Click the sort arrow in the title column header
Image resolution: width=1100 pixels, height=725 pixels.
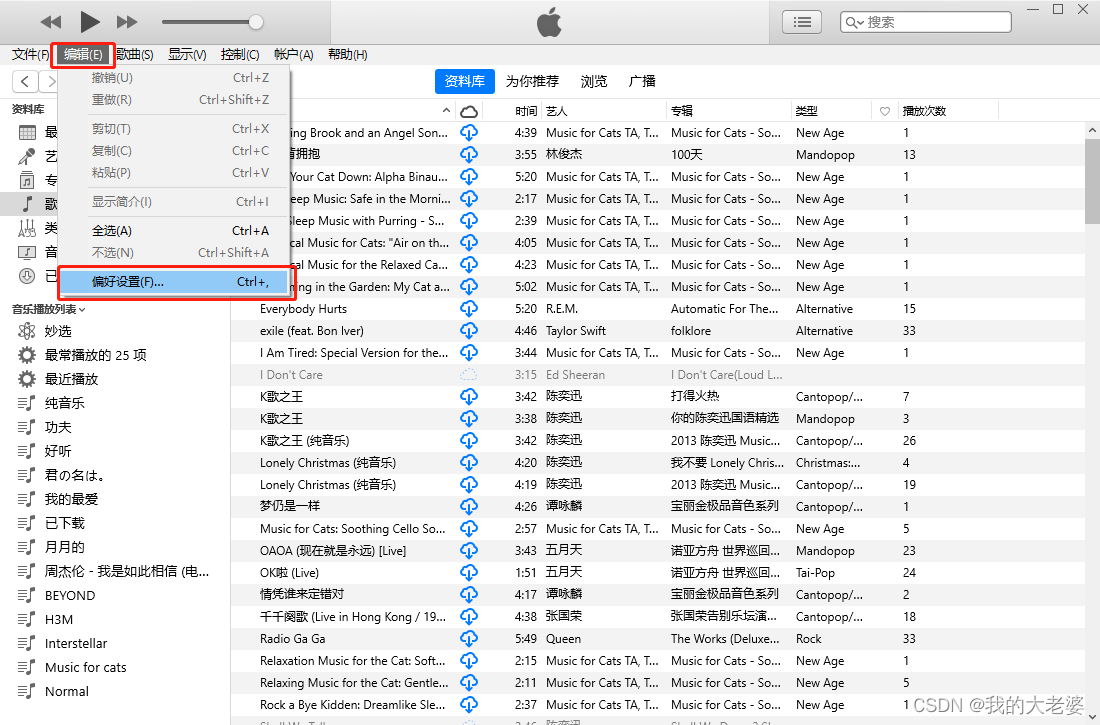point(446,111)
